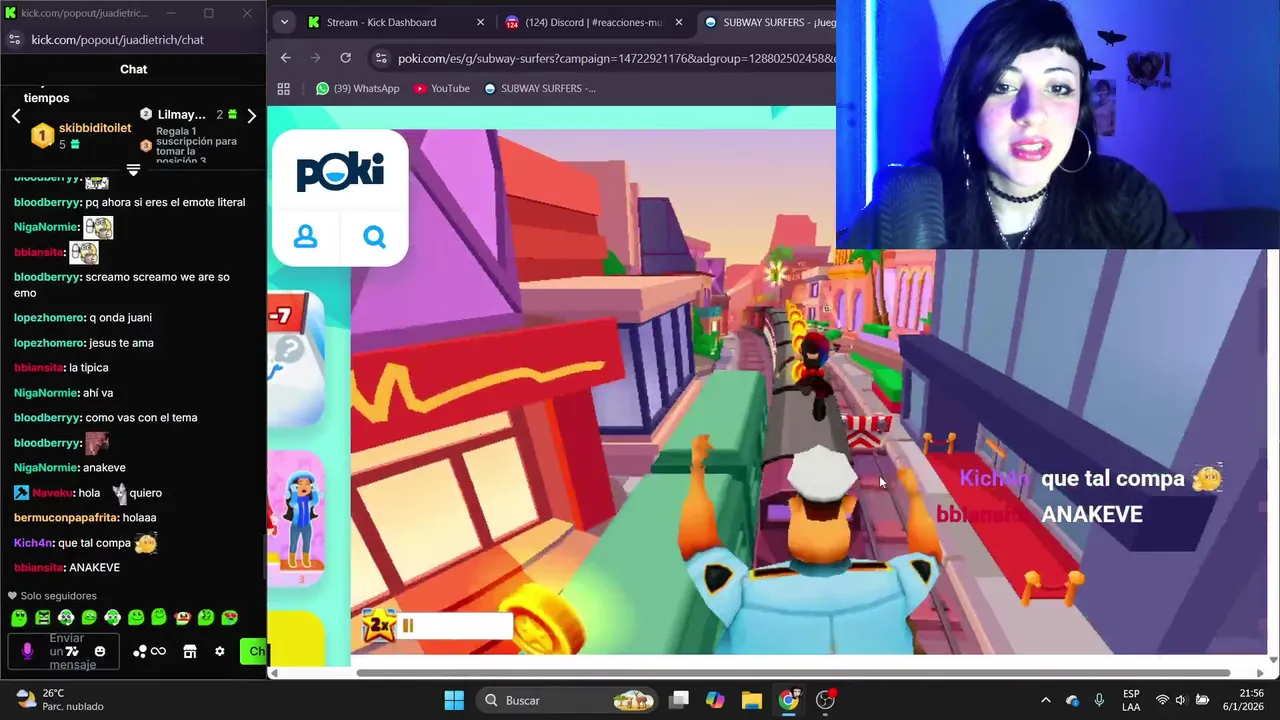
Task: Collapse the leaderboard panel handle
Action: click(133, 169)
